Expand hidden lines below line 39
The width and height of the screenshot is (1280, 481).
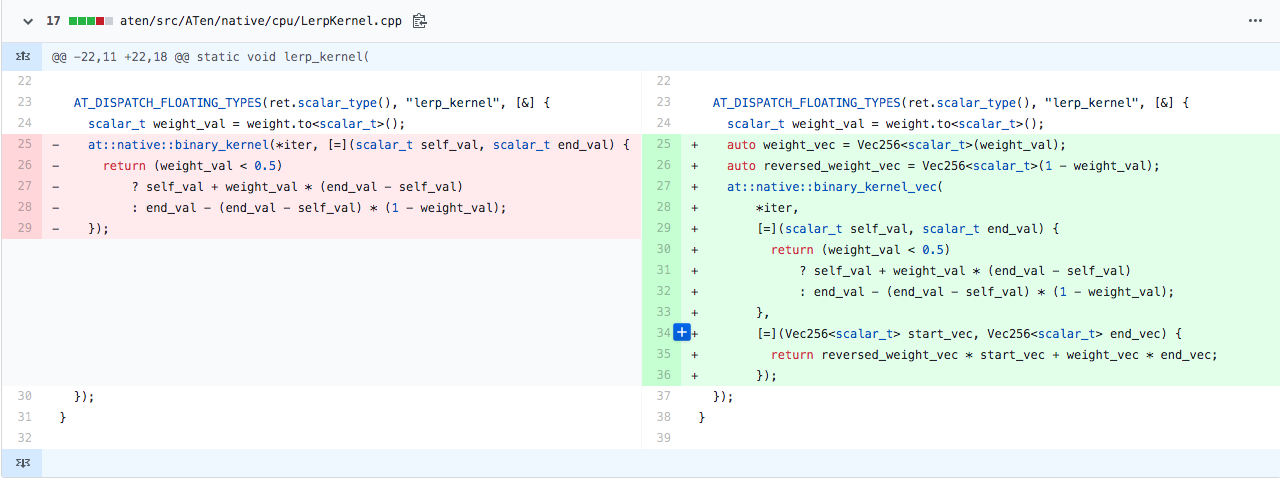click(x=21, y=463)
